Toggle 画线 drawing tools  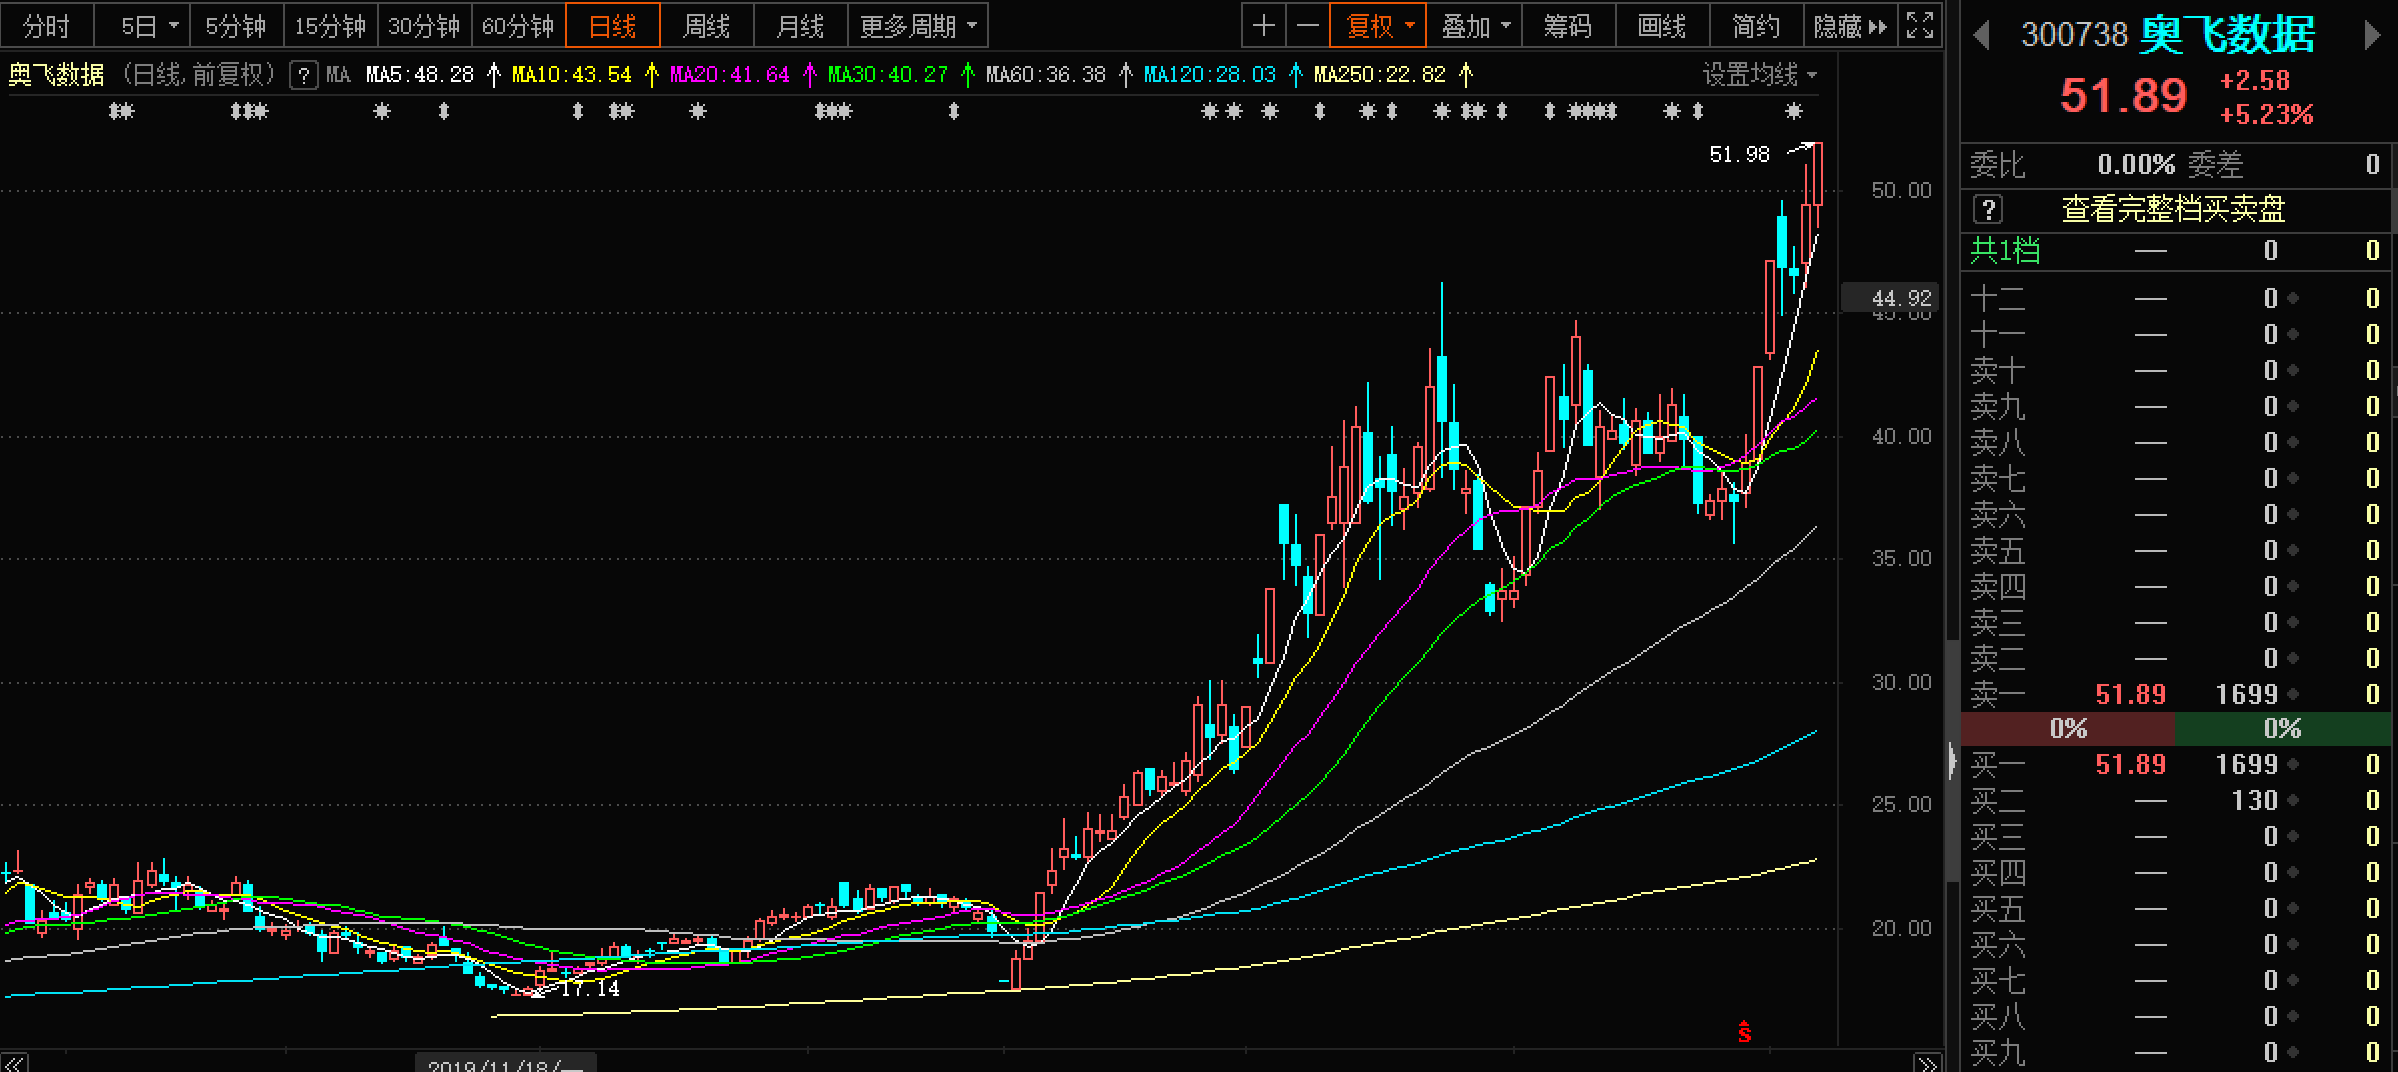pyautogui.click(x=1662, y=25)
